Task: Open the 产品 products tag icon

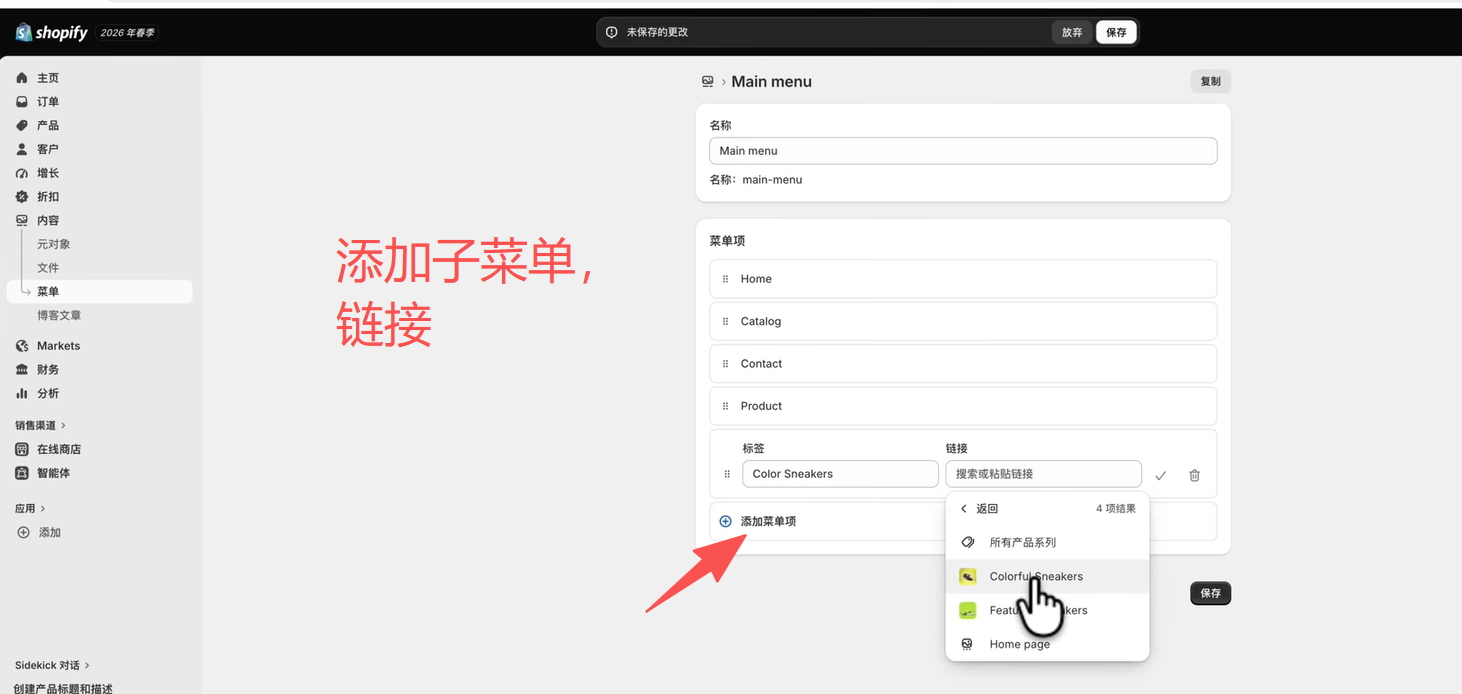Action: [22, 125]
